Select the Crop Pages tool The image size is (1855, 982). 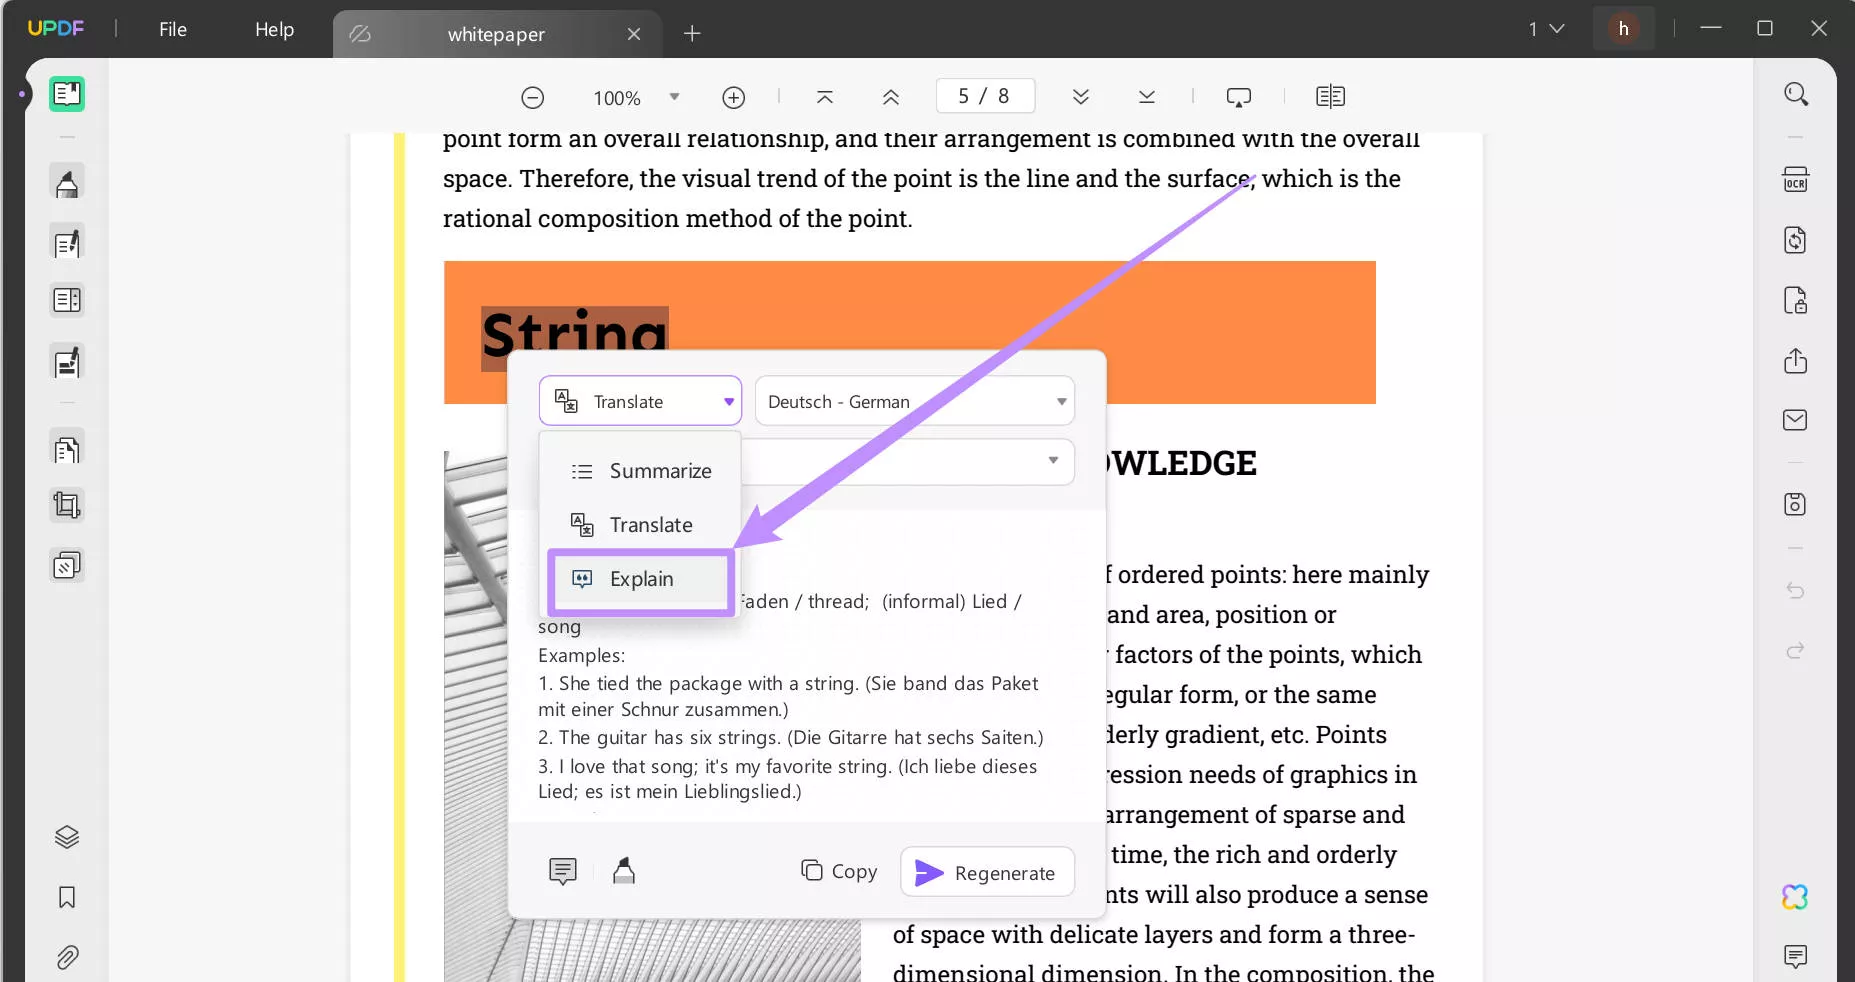[67, 506]
